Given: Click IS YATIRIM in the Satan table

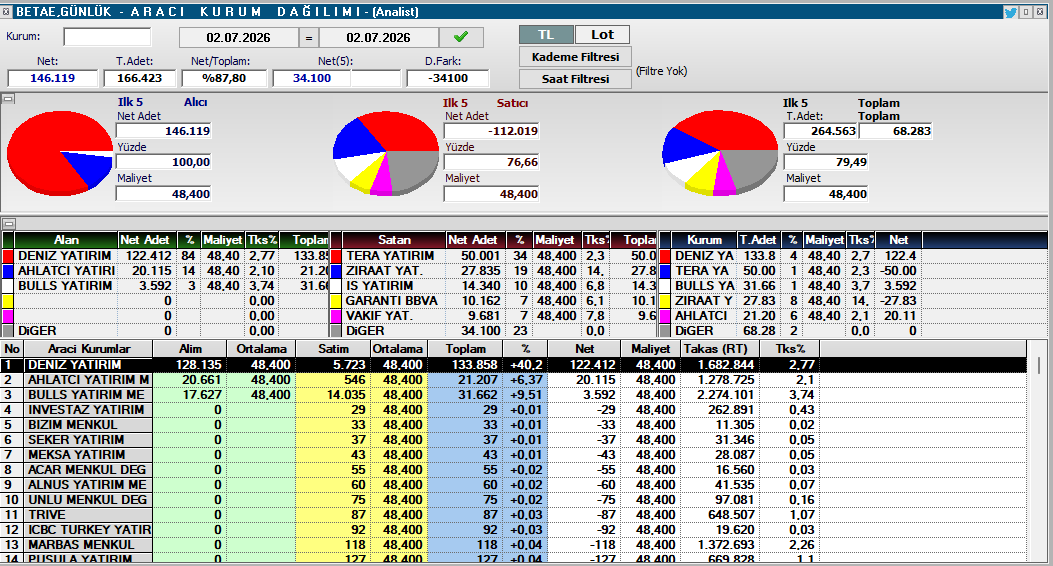Looking at the screenshot, I should click(379, 285).
